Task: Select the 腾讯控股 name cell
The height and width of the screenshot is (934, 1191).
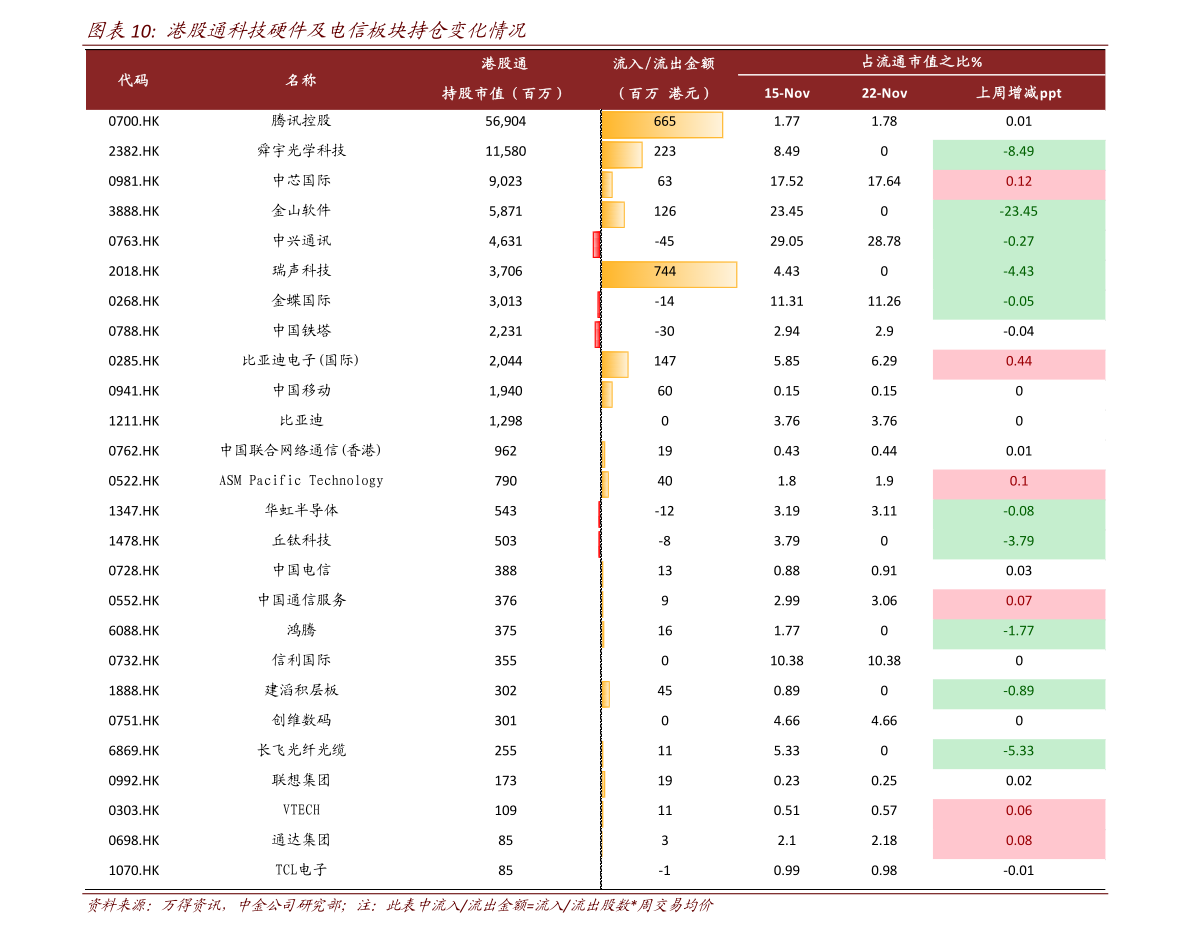Action: tap(302, 121)
